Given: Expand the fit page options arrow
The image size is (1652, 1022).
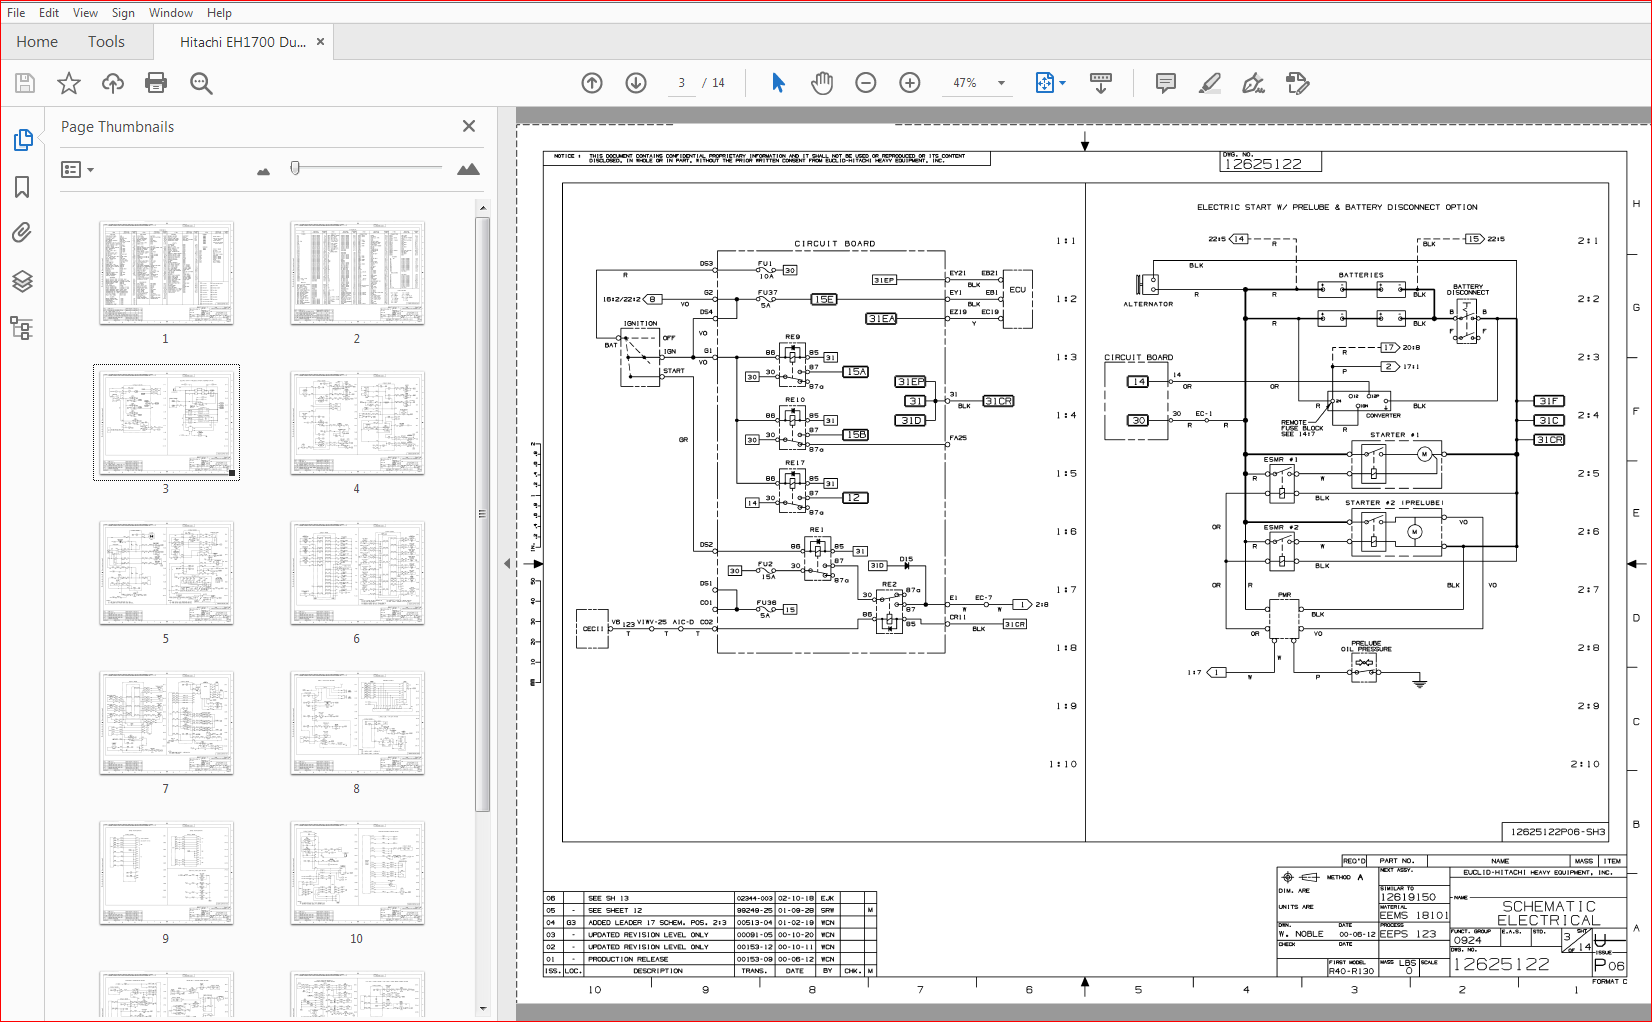Looking at the screenshot, I should pos(1062,83).
